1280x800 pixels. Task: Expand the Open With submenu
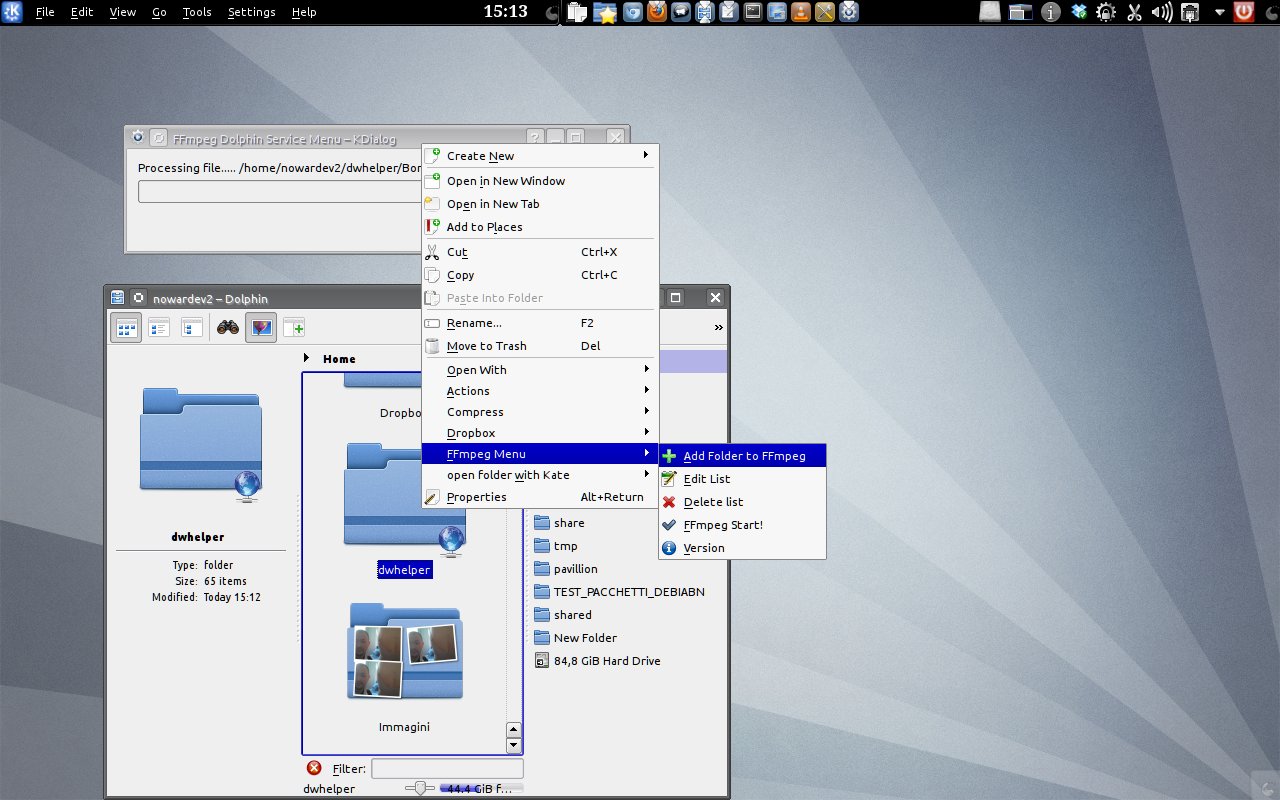coord(540,370)
